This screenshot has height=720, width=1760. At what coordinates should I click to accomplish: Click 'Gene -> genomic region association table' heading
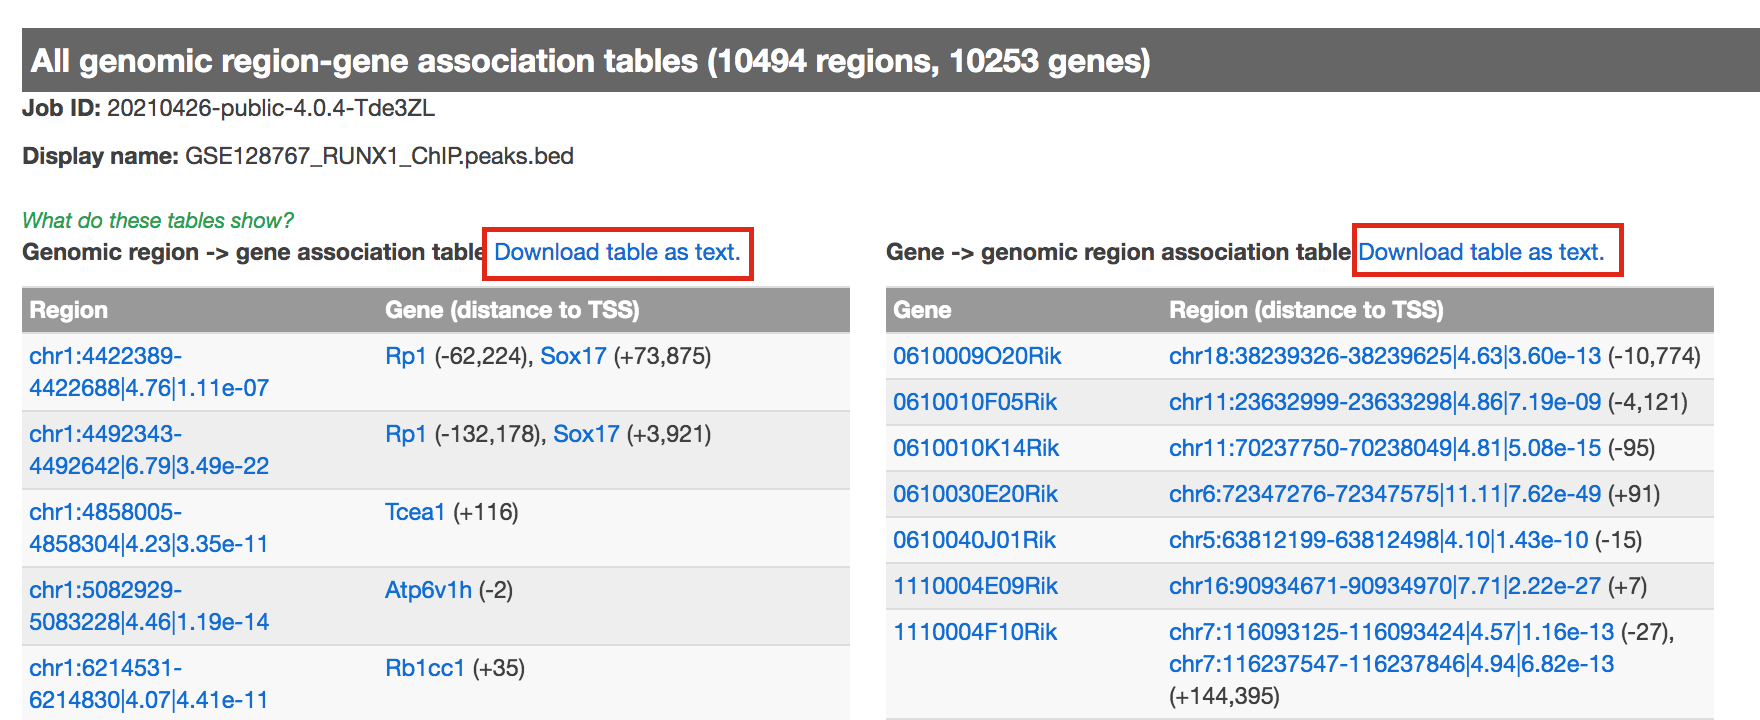(x=1118, y=252)
